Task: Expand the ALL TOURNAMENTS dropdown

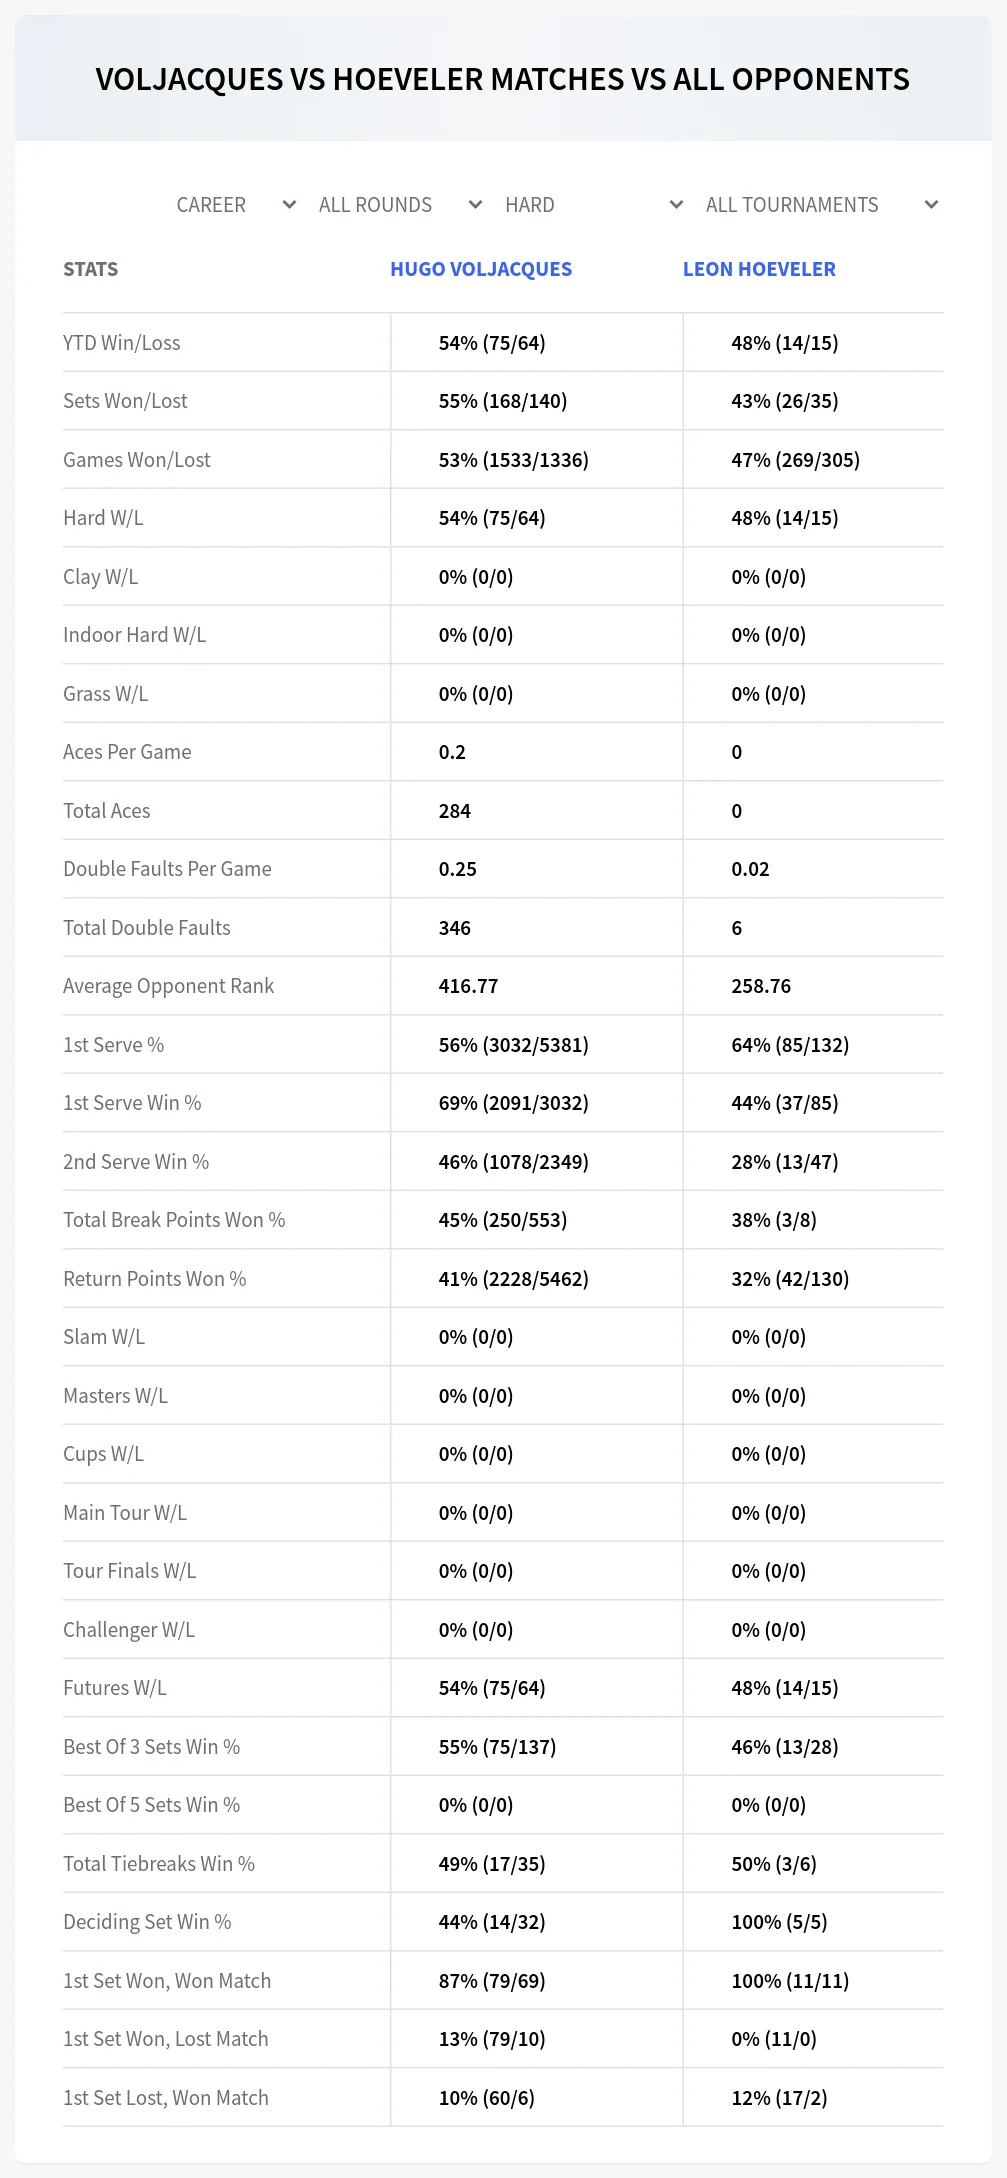Action: click(x=822, y=205)
